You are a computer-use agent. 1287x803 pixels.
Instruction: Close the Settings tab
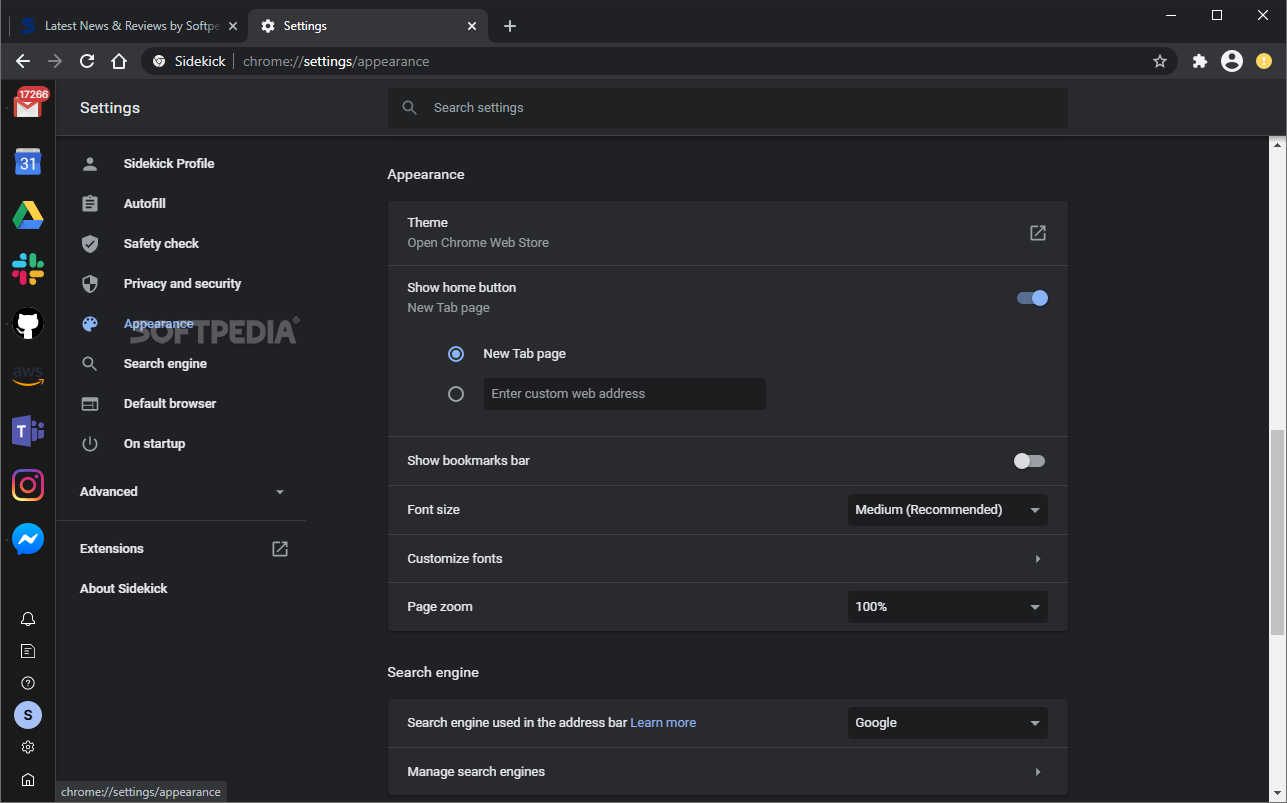point(472,26)
